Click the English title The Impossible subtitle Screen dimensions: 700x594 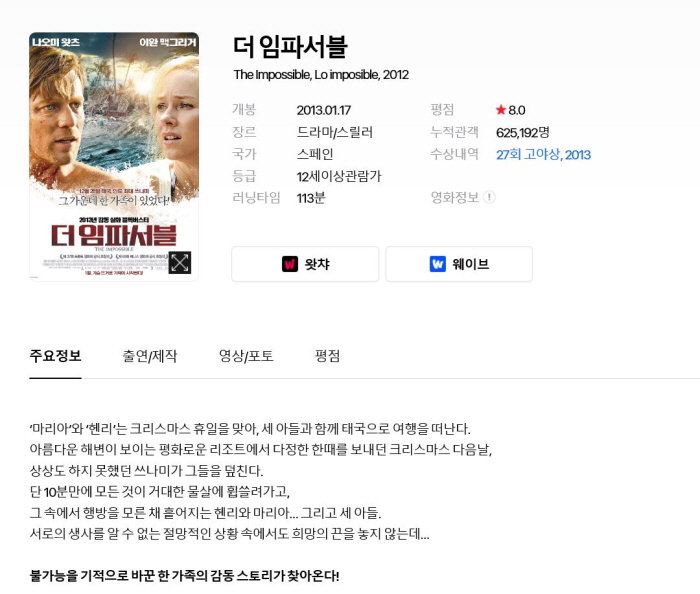[x=321, y=75]
